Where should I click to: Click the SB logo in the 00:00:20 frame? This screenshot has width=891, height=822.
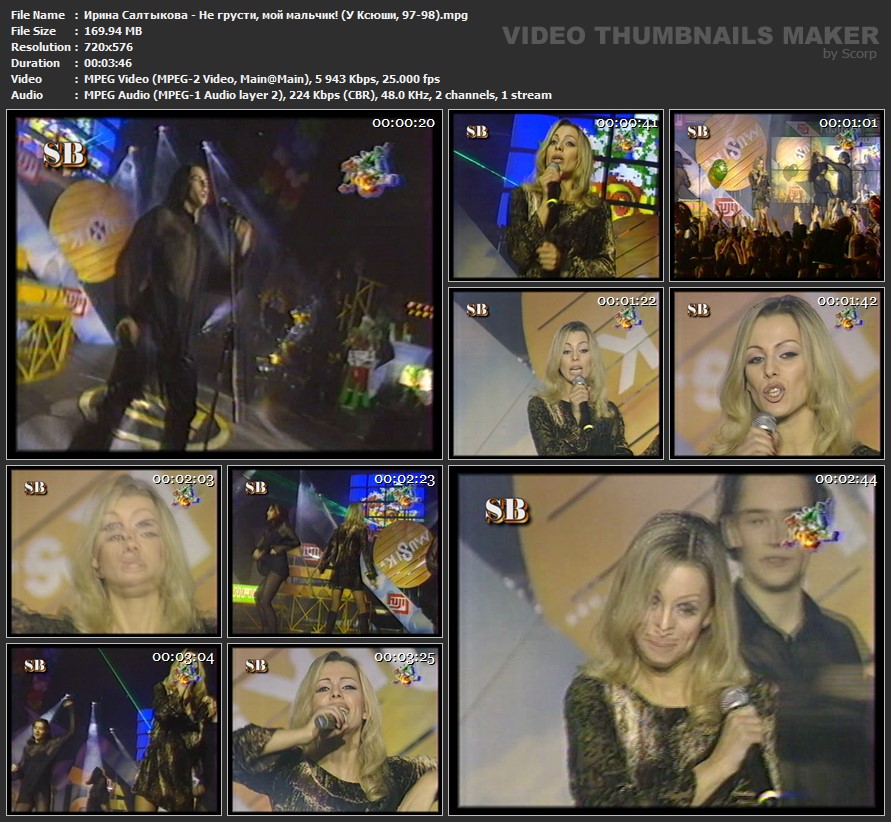pyautogui.click(x=65, y=153)
